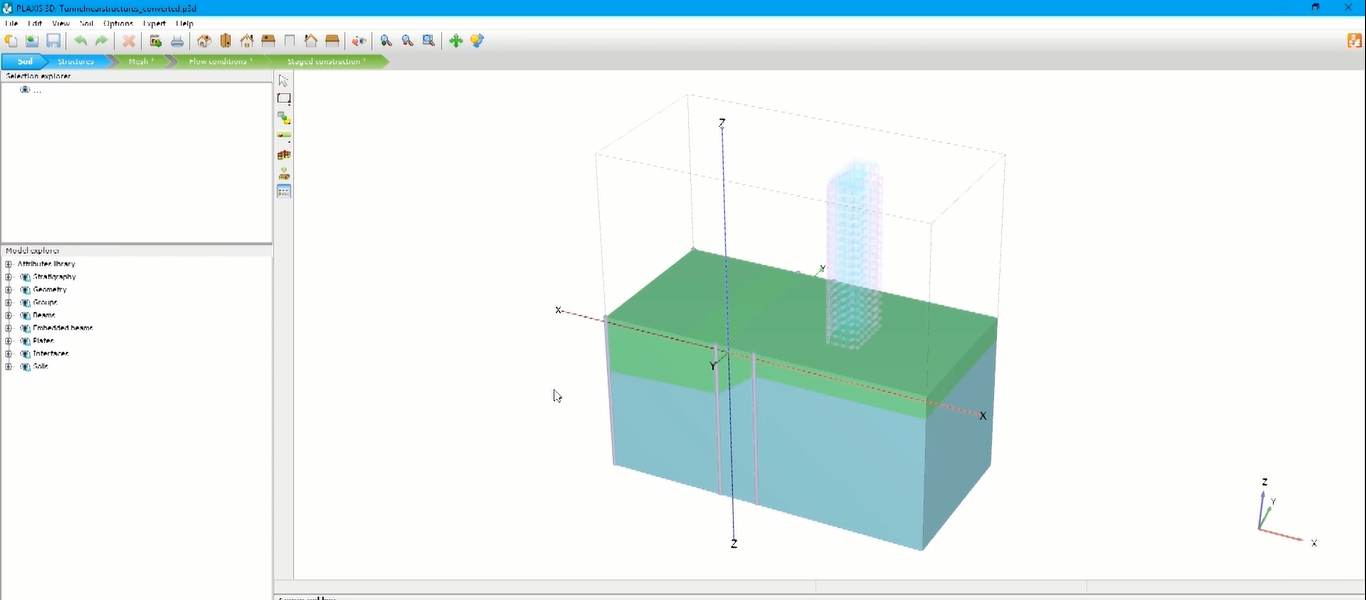
Task: Click the tall side-view house icon
Action: point(226,41)
